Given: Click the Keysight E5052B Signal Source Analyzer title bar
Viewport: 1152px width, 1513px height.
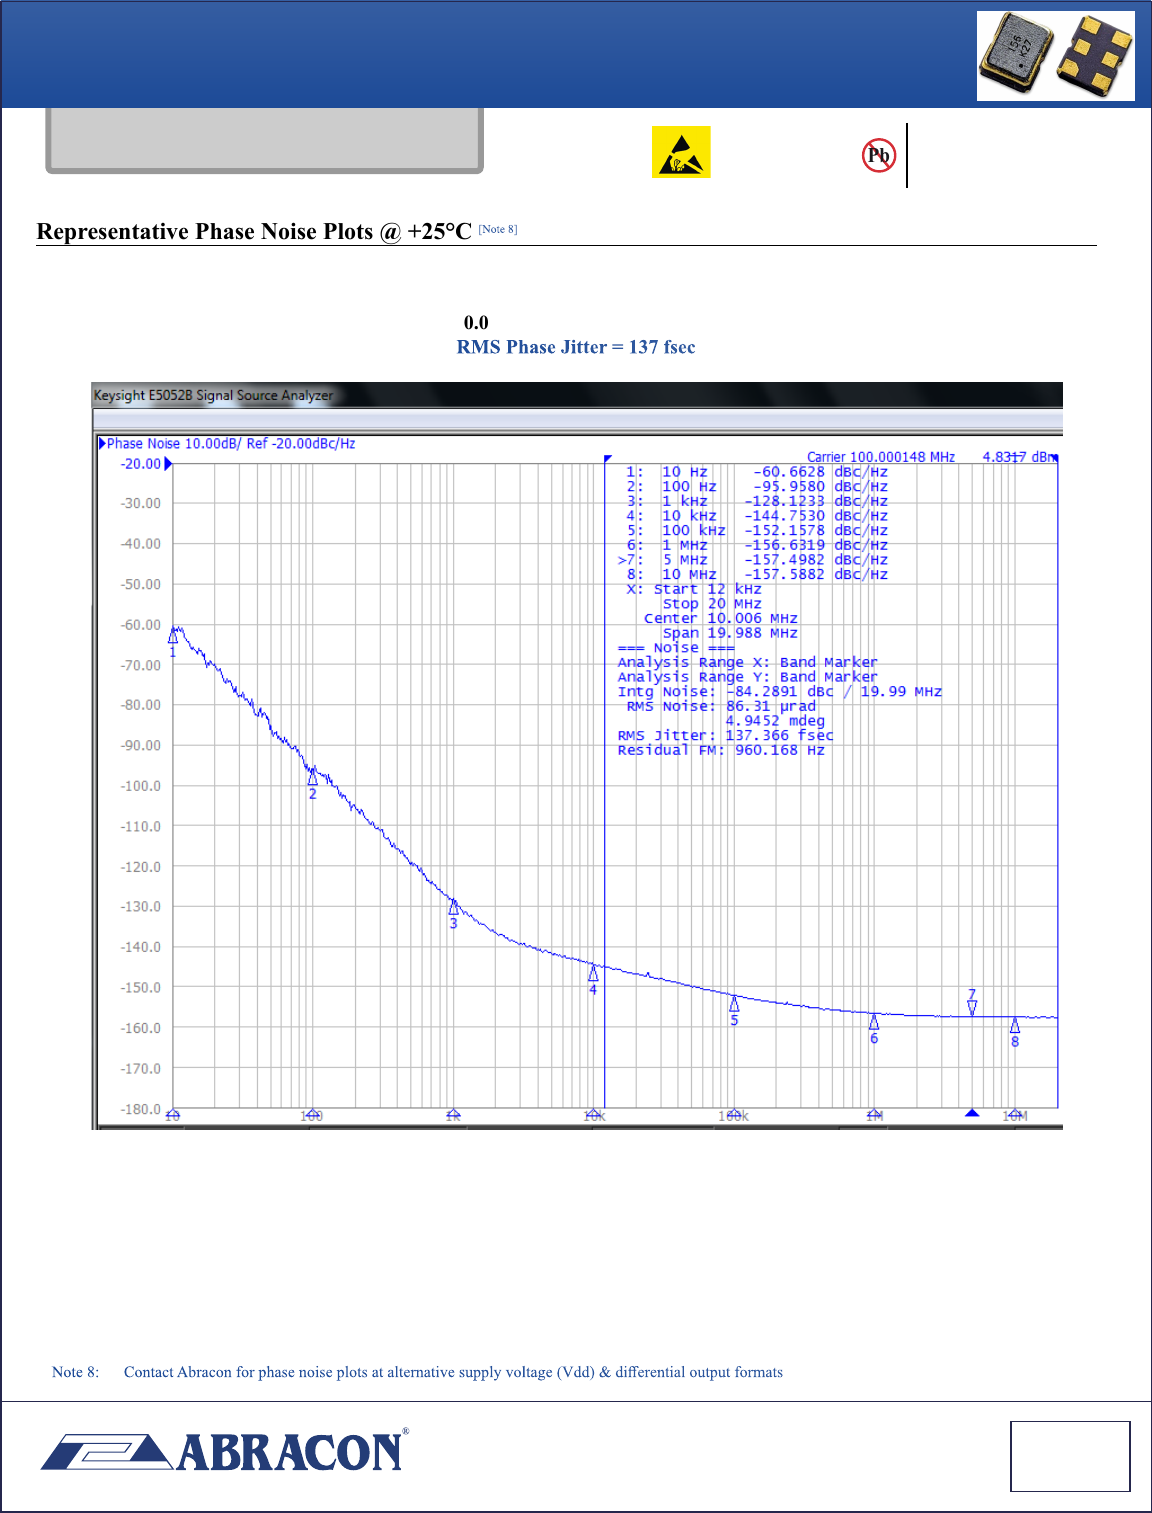Looking at the screenshot, I should coord(213,395).
